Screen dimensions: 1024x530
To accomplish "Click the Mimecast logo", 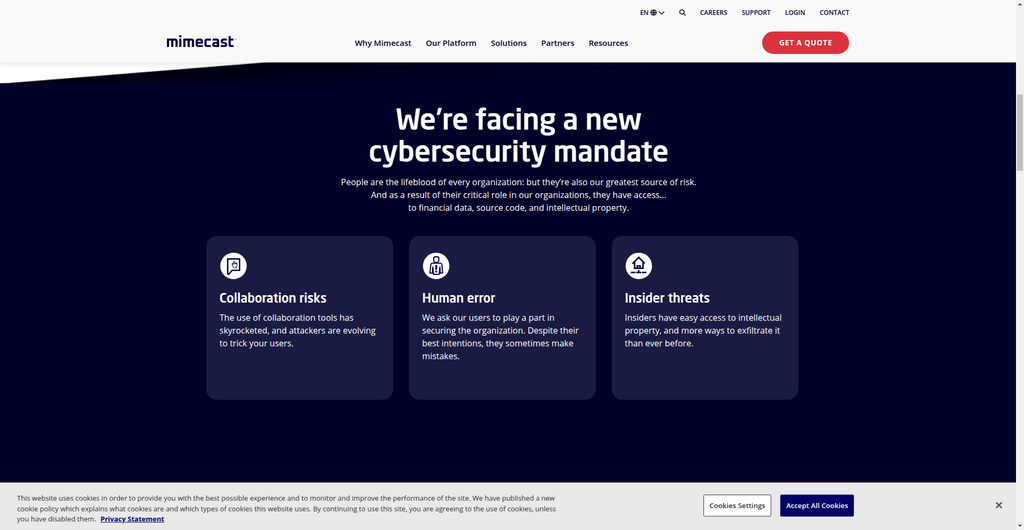I will pyautogui.click(x=200, y=42).
